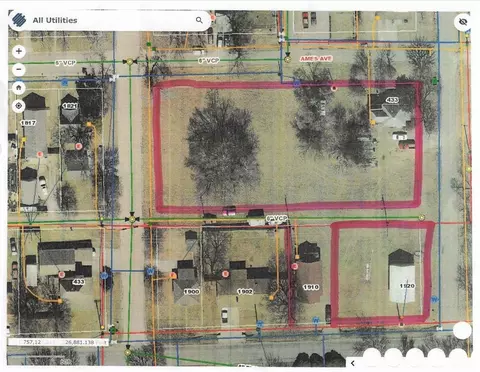This screenshot has height=372, width=480.
Task: Zoom out with the minus button
Action: tap(19, 70)
